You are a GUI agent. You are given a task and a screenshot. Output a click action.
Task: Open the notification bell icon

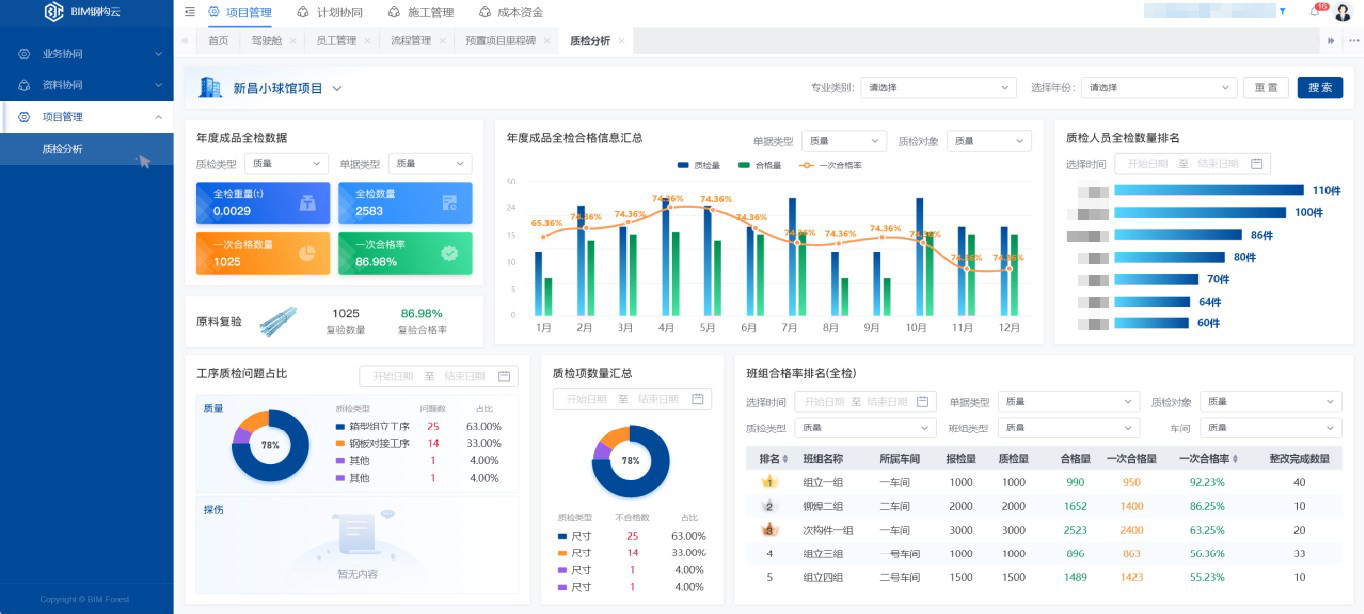tap(1315, 12)
